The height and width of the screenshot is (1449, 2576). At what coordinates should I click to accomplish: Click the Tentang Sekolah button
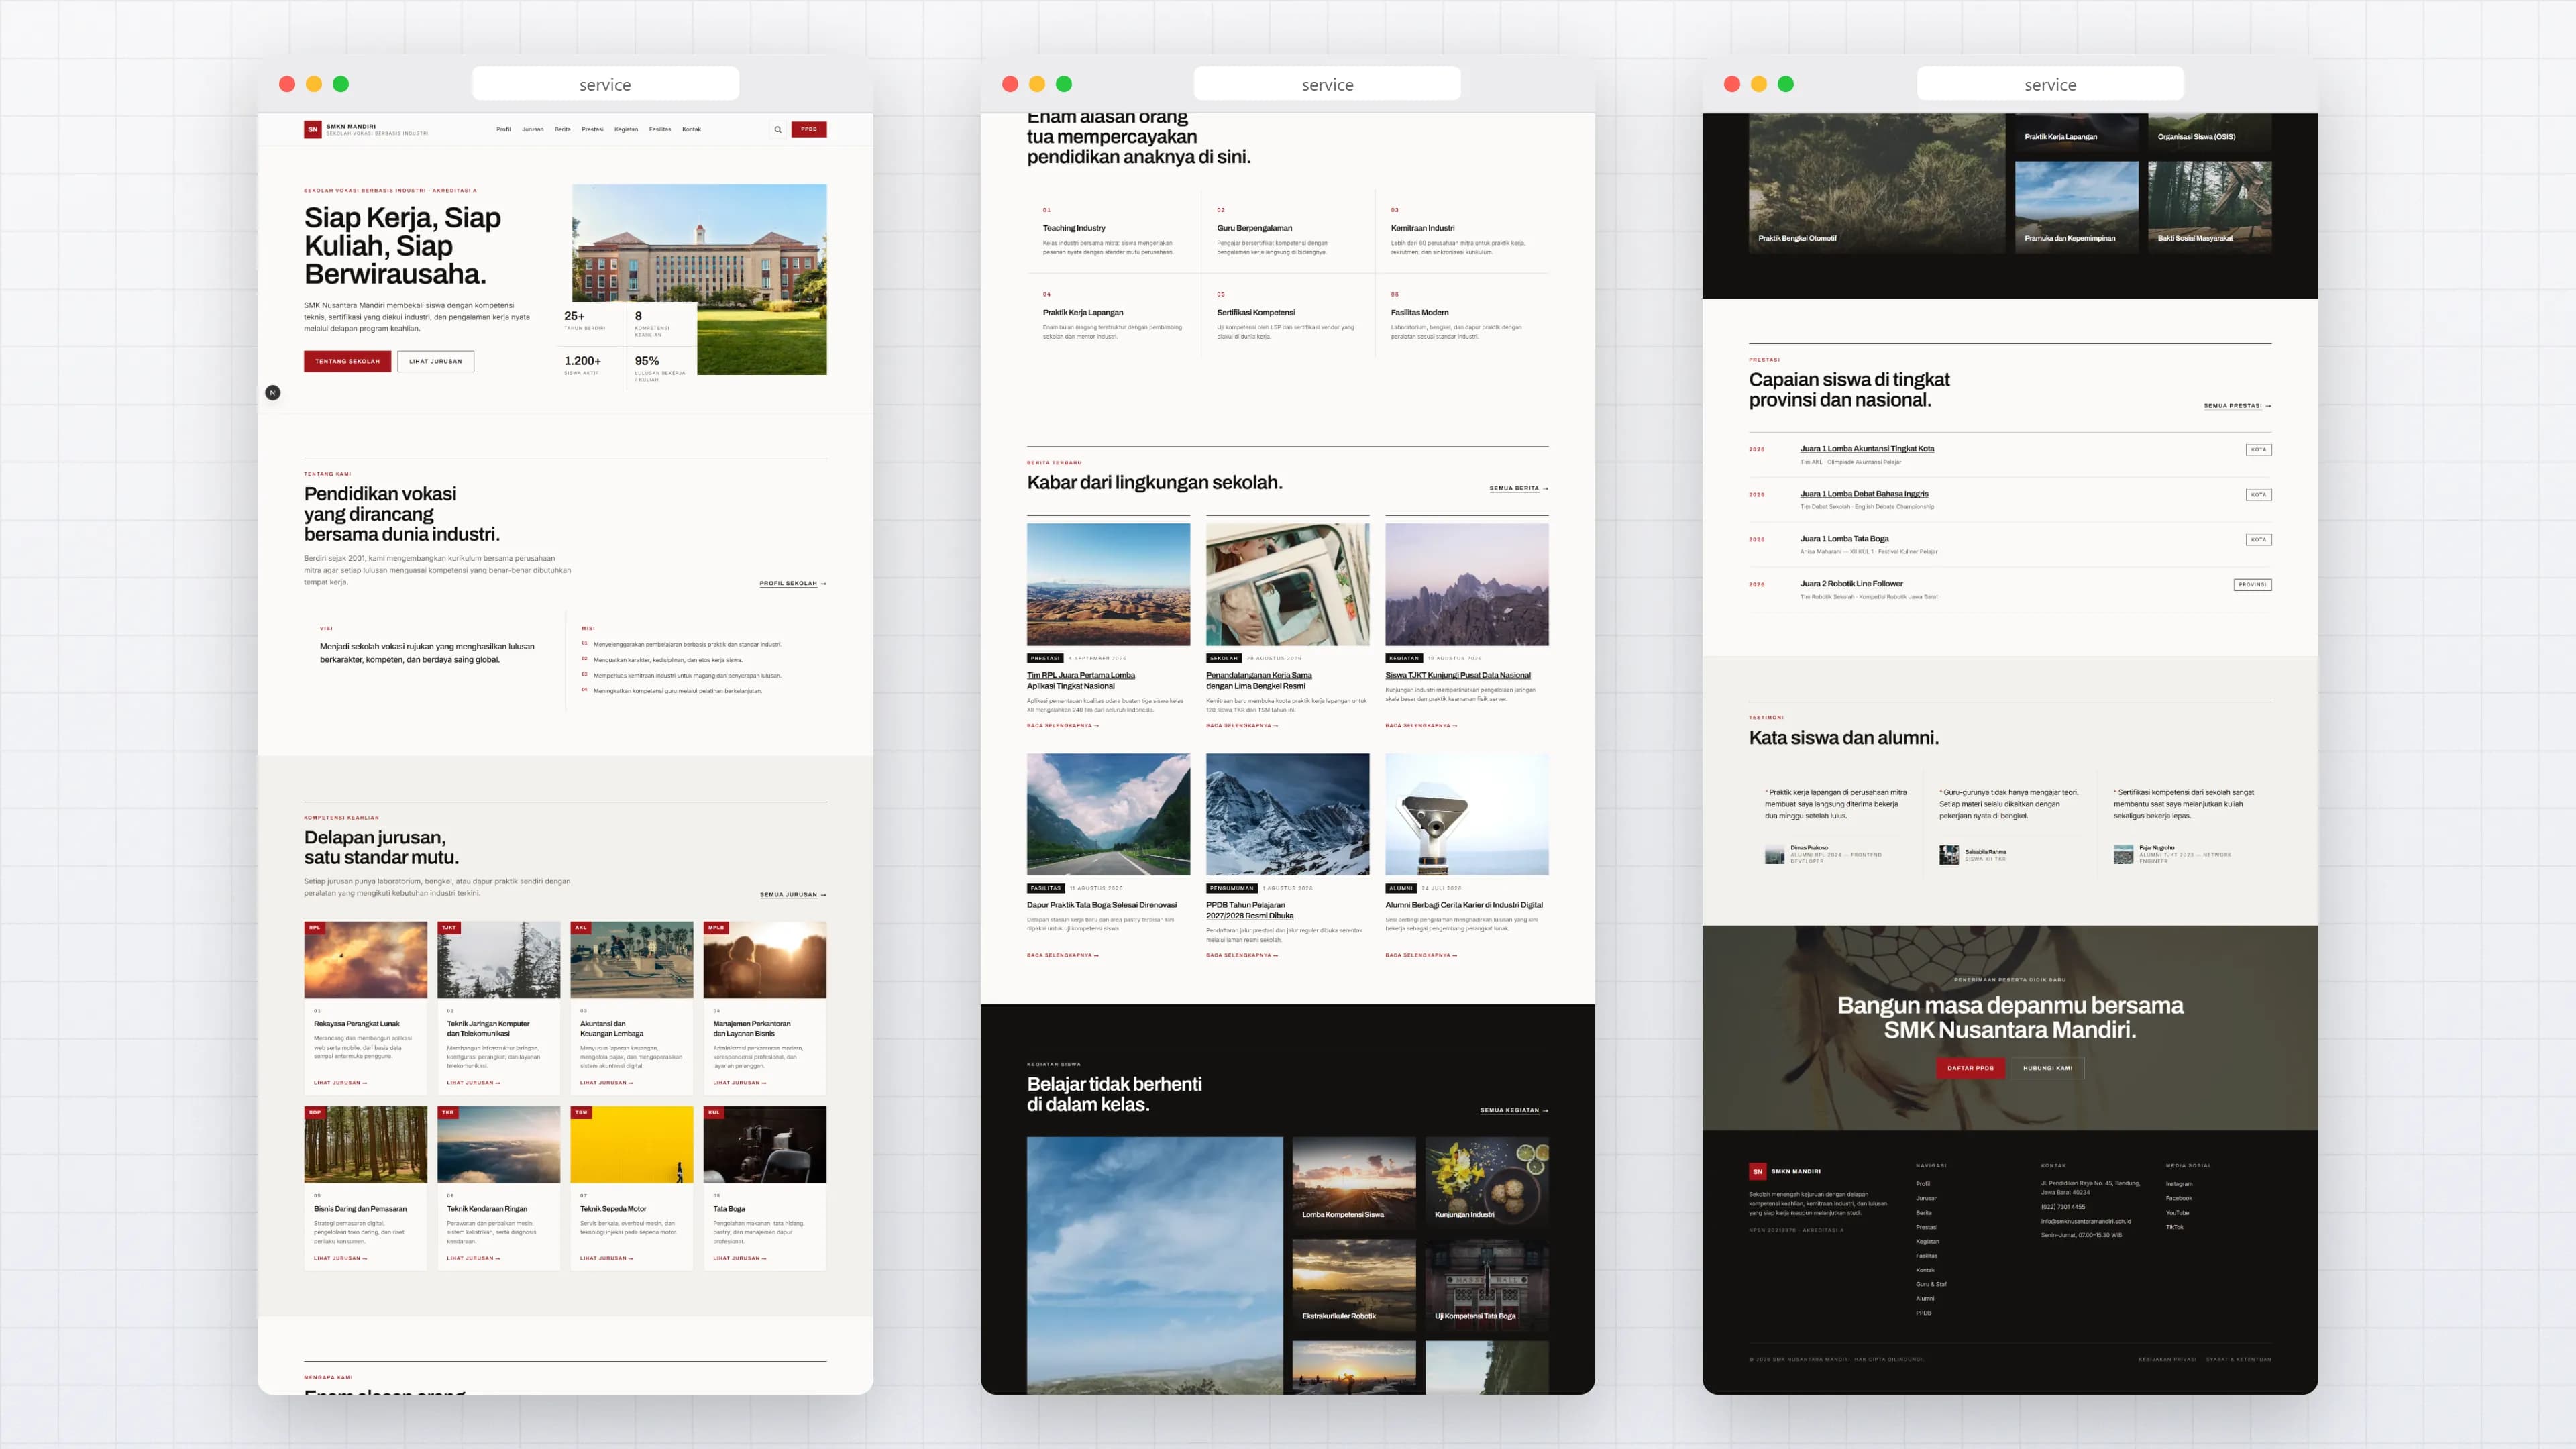347,361
